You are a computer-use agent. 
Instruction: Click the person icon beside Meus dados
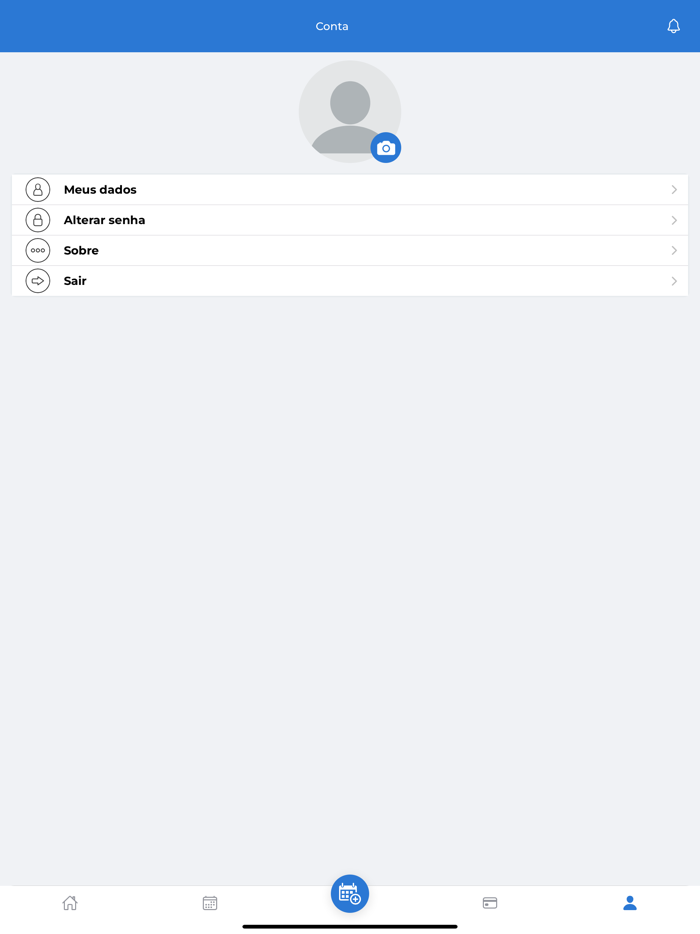38,190
